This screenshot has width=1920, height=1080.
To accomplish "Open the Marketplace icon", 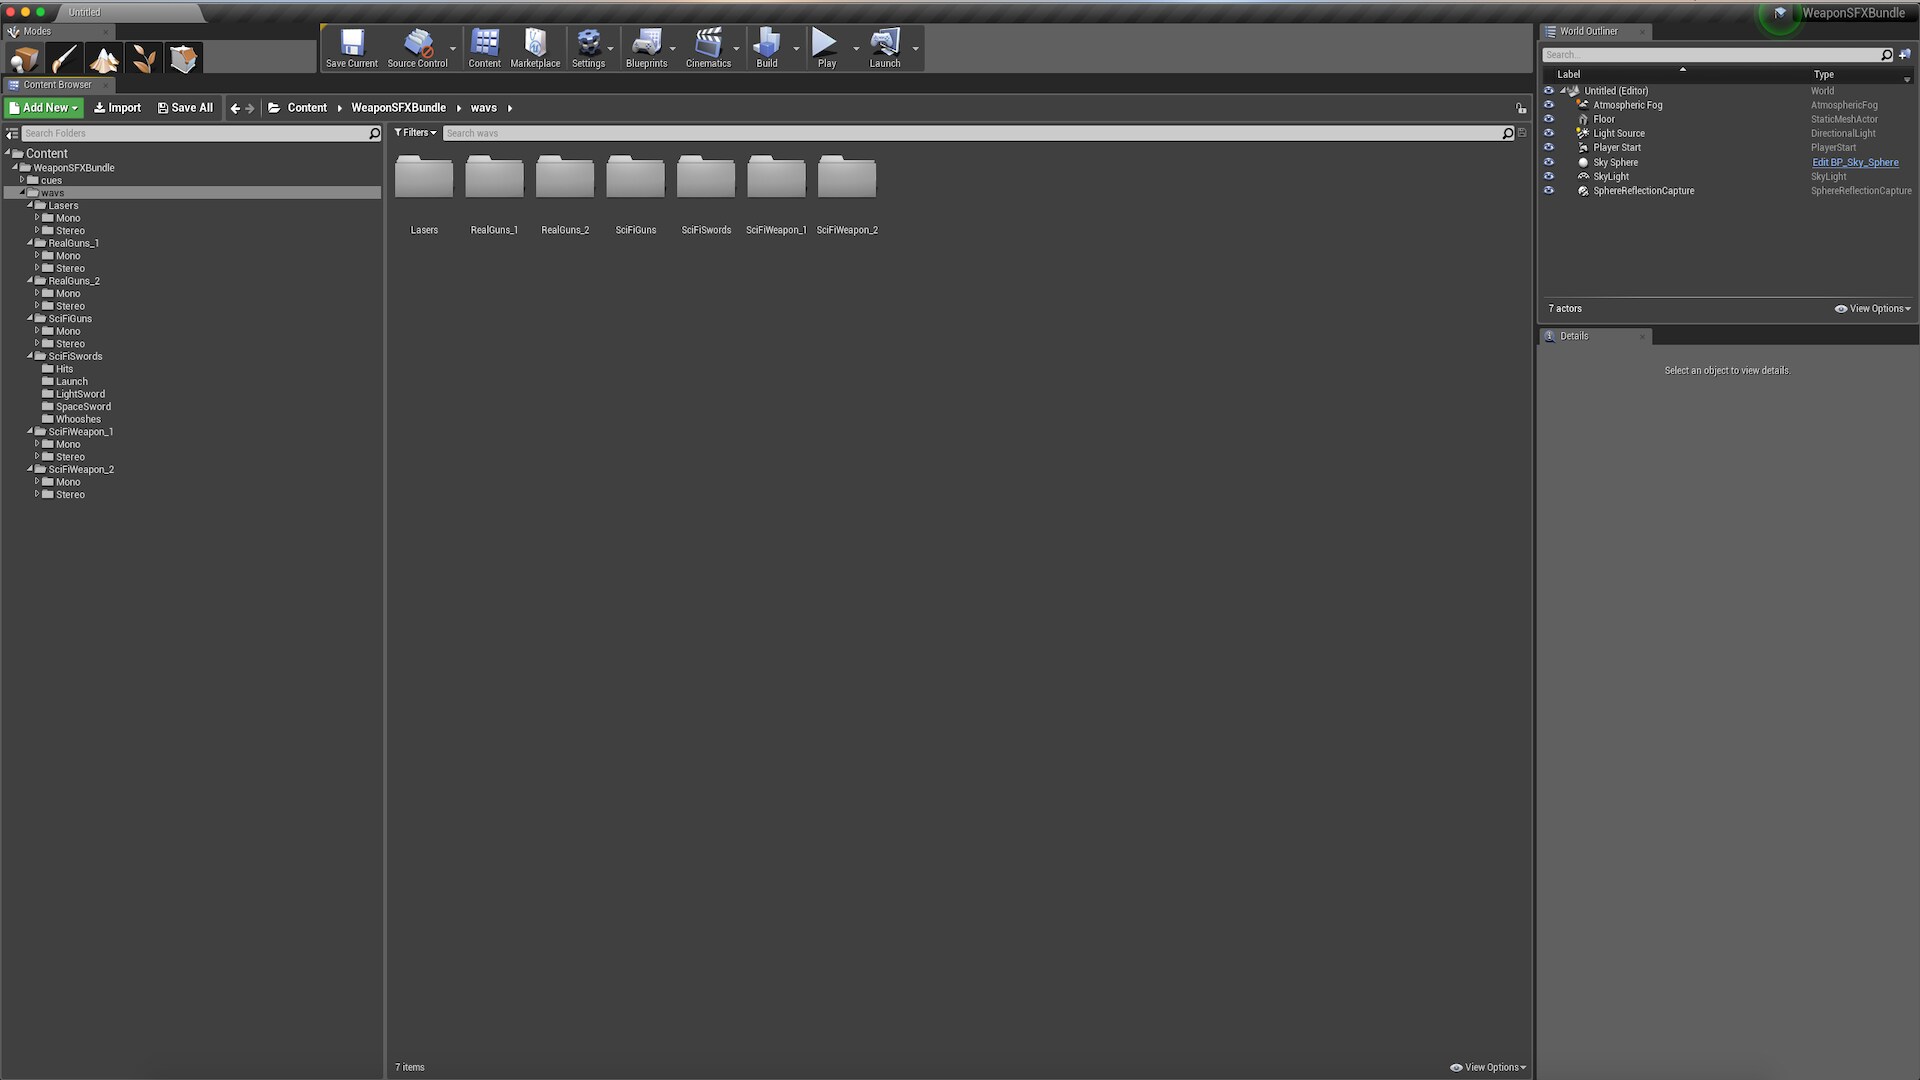I will 535,47.
